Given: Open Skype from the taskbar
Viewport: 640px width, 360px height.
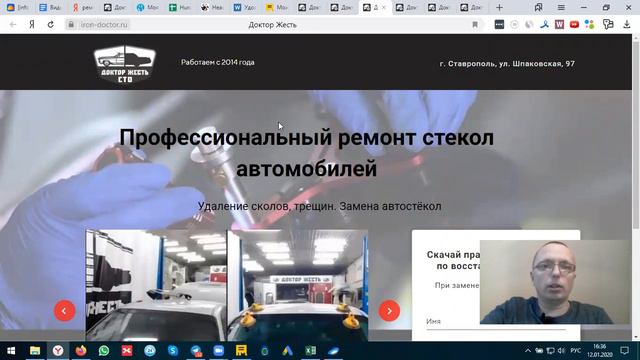Looking at the screenshot, I should pyautogui.click(x=173, y=351).
